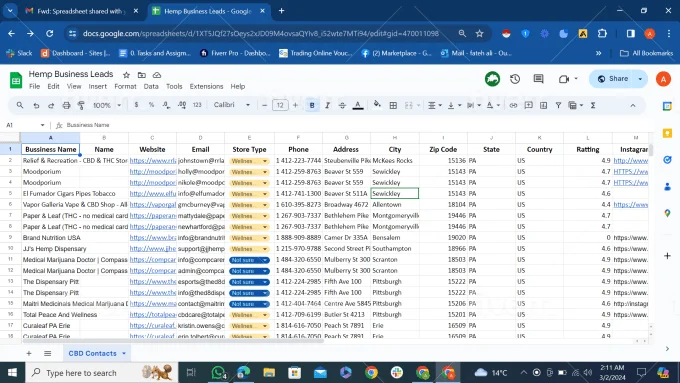Click the name box cell reference
The width and height of the screenshot is (680, 383).
tap(25, 125)
